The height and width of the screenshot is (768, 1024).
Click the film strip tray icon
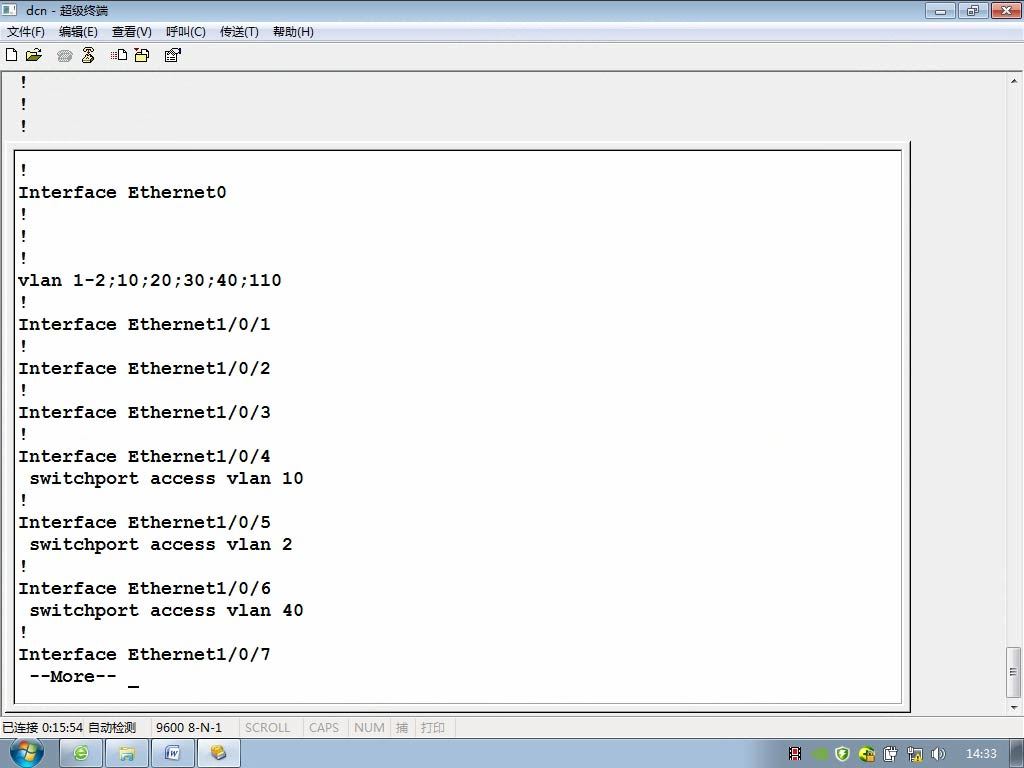[795, 754]
